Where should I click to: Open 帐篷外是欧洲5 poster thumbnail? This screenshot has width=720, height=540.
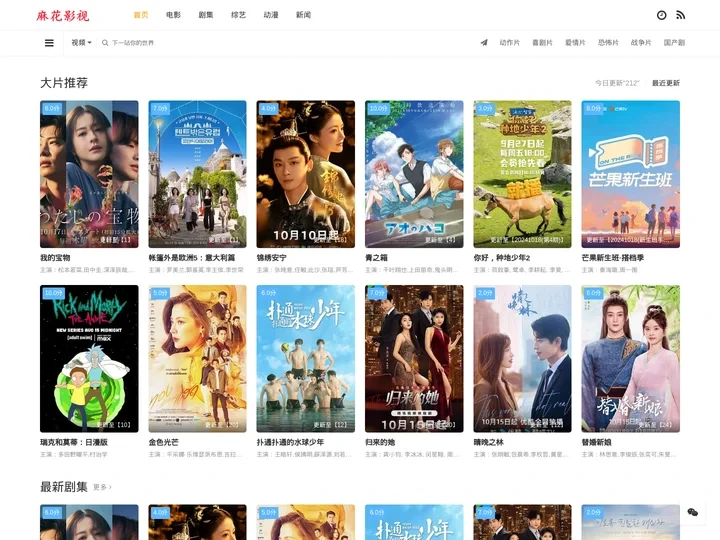pos(197,174)
